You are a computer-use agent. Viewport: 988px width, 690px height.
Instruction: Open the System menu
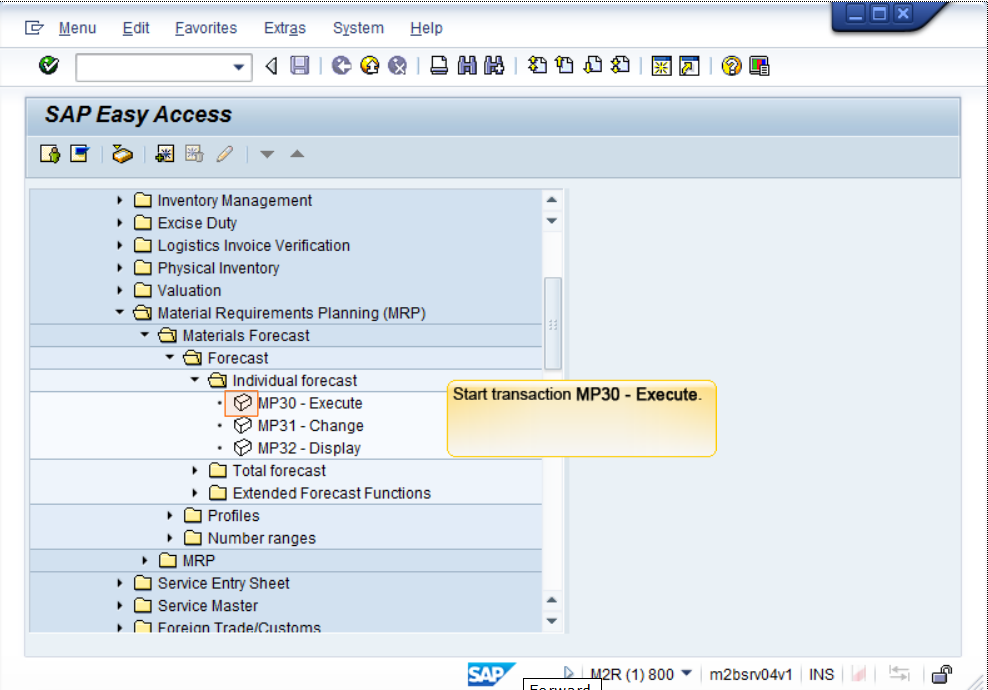point(358,28)
